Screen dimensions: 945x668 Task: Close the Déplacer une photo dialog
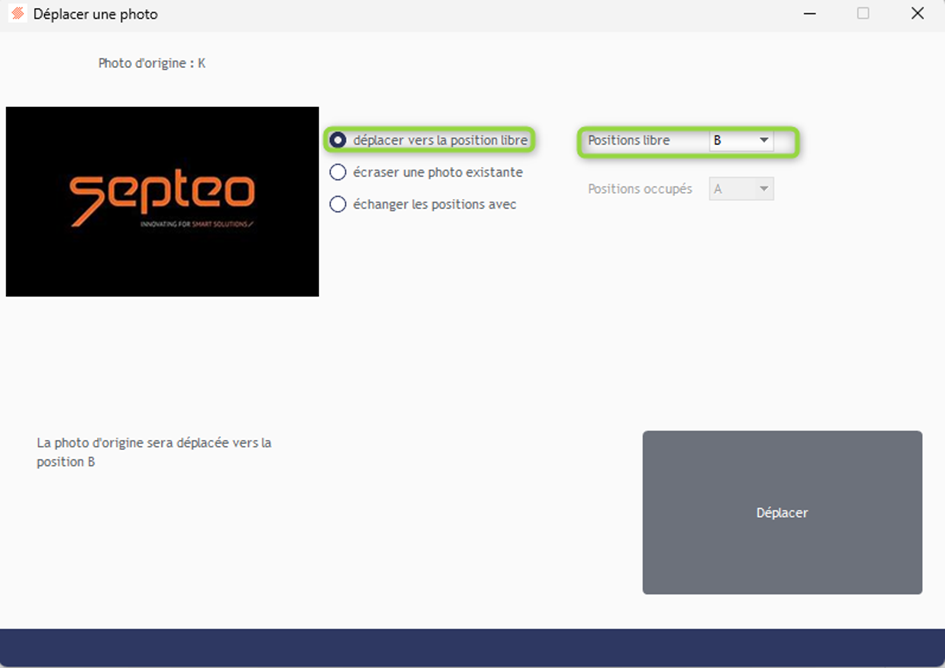(917, 14)
